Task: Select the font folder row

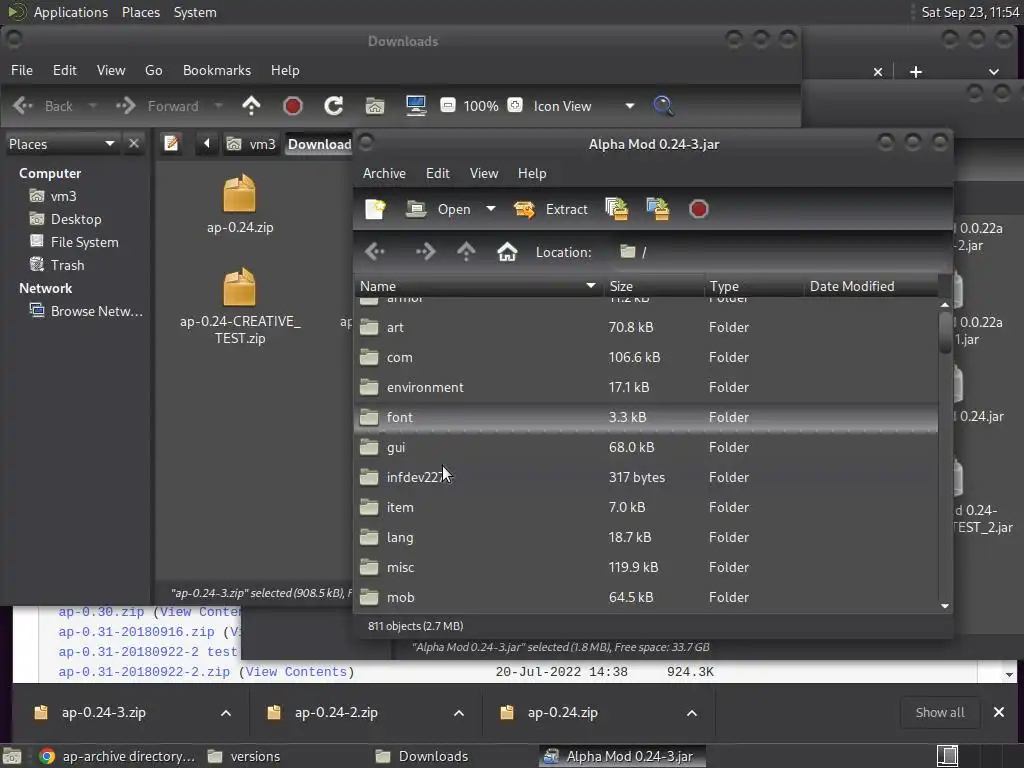Action: tap(646, 417)
